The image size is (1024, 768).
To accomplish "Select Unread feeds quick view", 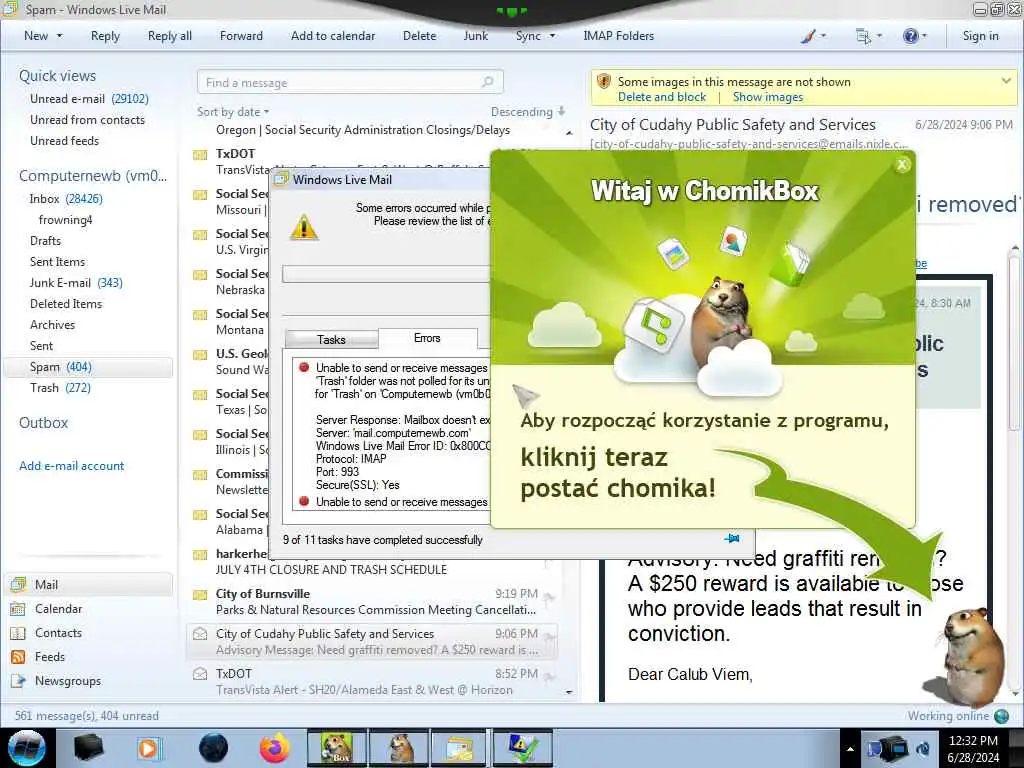I will coord(64,140).
